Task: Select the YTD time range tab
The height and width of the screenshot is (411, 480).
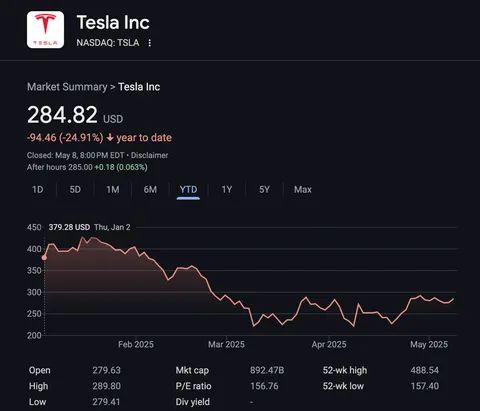Action: click(x=188, y=190)
